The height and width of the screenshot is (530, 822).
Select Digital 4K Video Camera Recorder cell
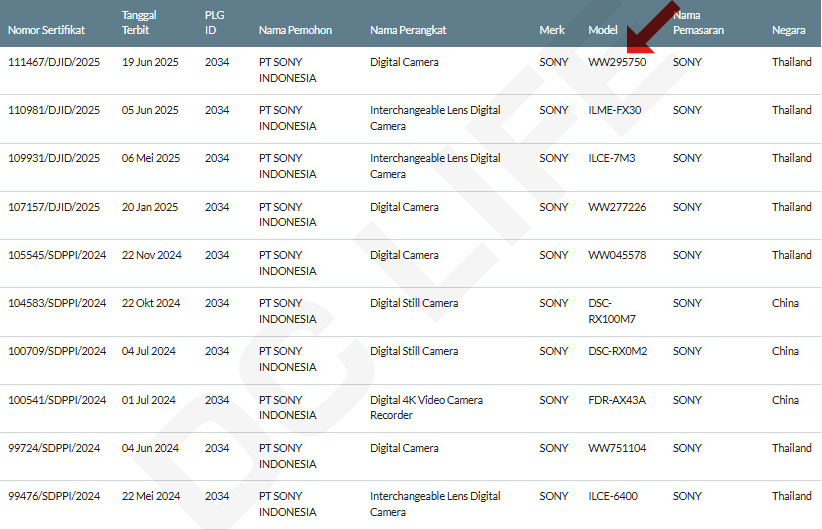click(426, 407)
